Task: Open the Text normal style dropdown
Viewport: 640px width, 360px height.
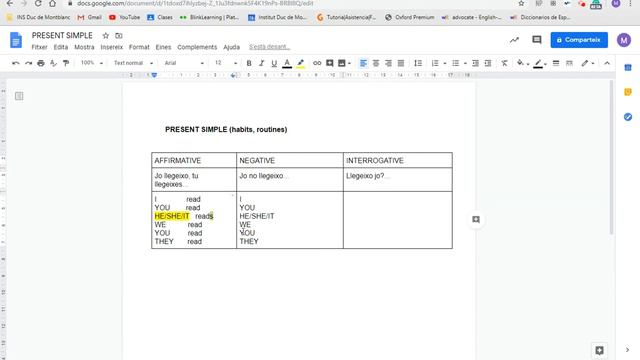Action: pyautogui.click(x=133, y=63)
